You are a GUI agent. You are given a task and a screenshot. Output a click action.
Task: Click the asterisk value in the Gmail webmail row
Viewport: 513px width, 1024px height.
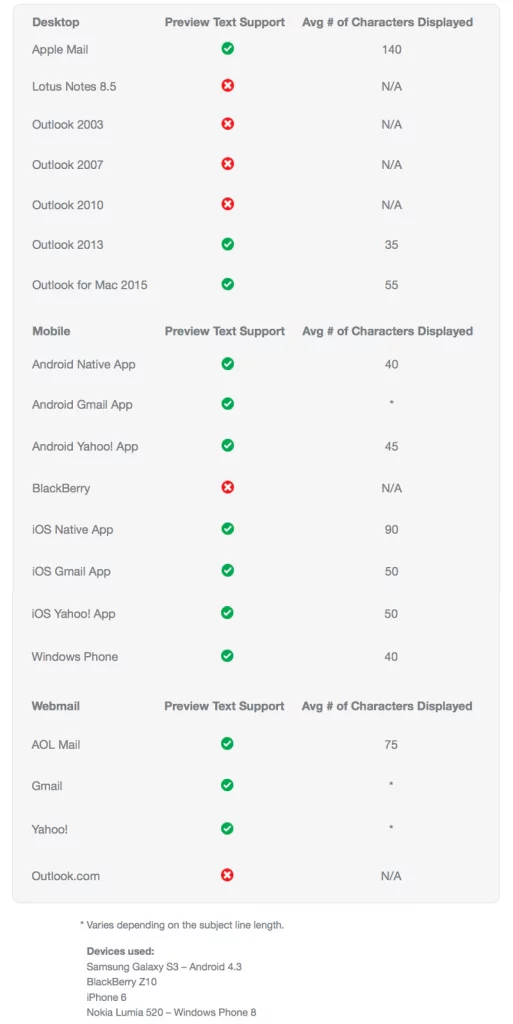tap(391, 784)
